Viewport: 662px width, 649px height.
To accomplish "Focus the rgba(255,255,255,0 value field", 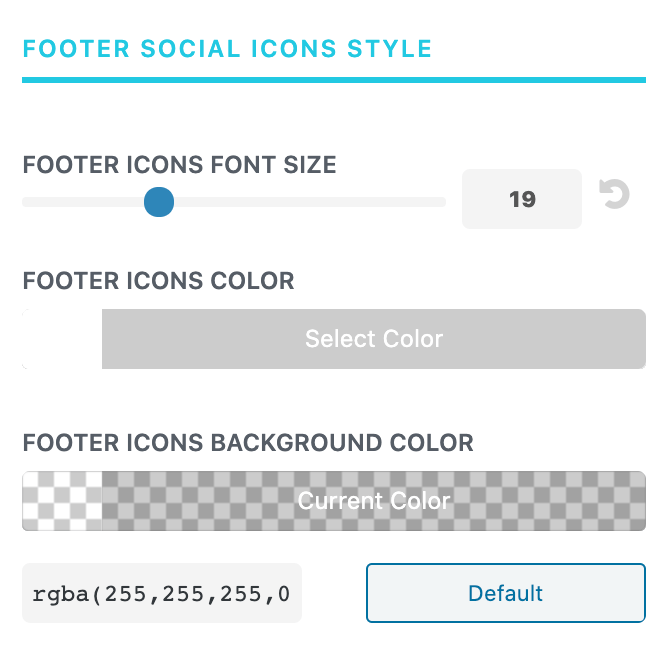I will pyautogui.click(x=162, y=593).
